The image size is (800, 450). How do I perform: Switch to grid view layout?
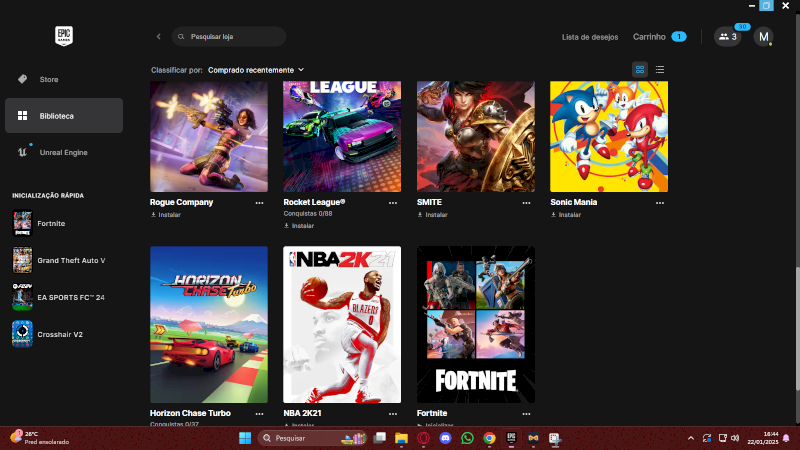(639, 69)
